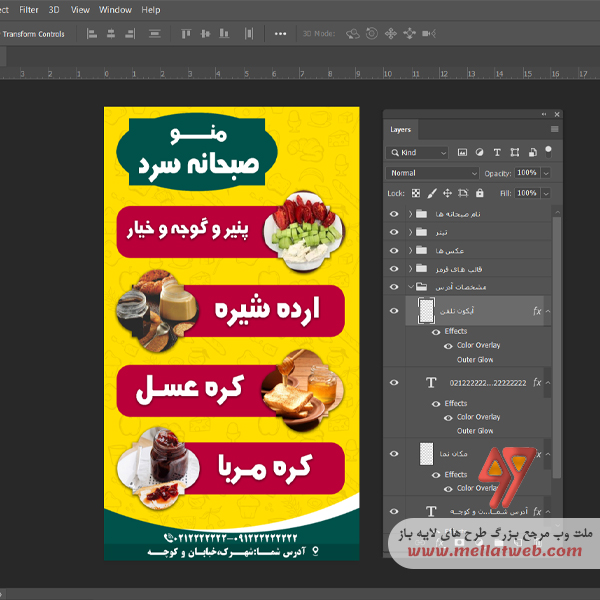Hide the 021222222 text layer
The image size is (600, 600).
[394, 383]
